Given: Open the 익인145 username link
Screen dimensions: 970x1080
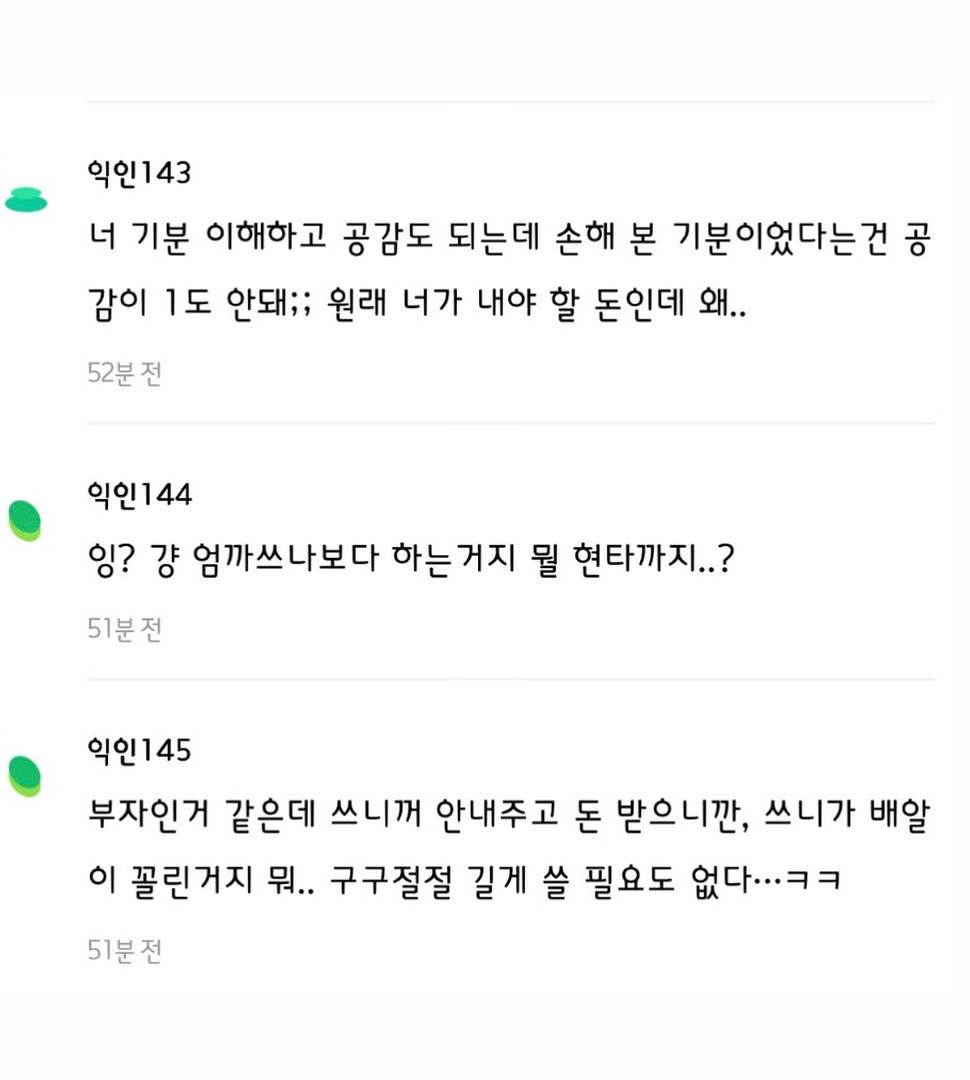Looking at the screenshot, I should (x=139, y=750).
